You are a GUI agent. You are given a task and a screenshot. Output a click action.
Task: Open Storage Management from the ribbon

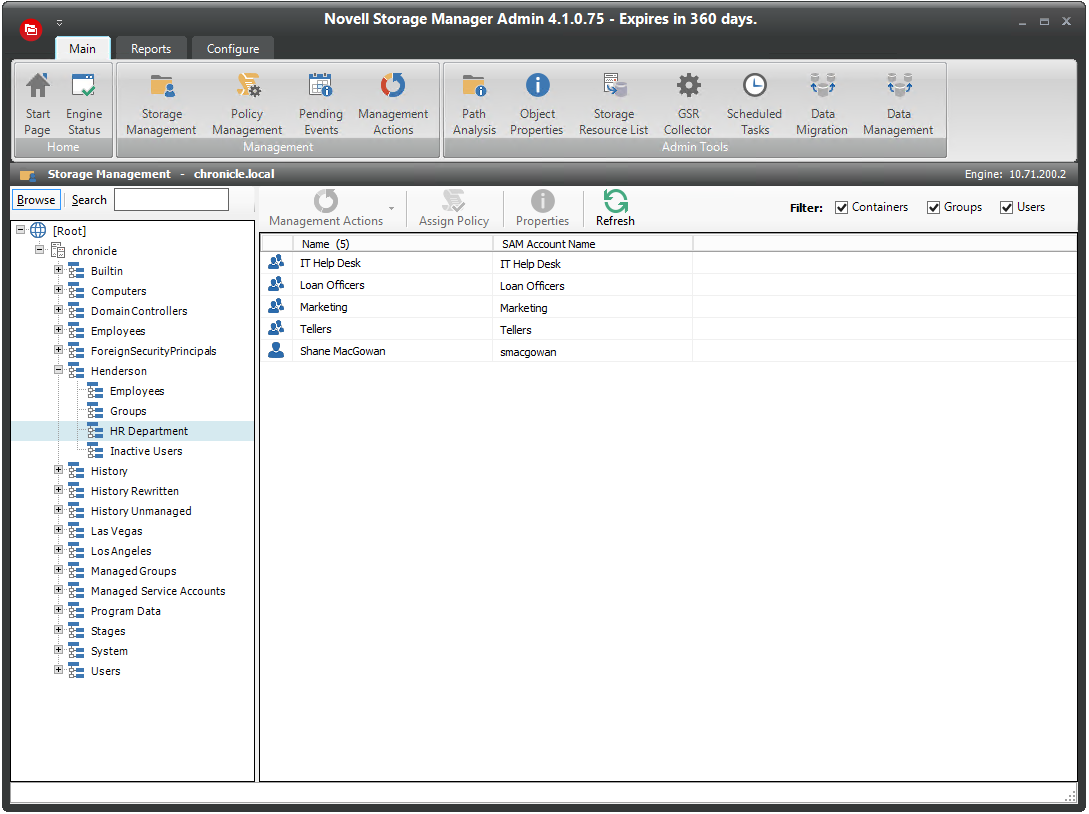[x=161, y=104]
